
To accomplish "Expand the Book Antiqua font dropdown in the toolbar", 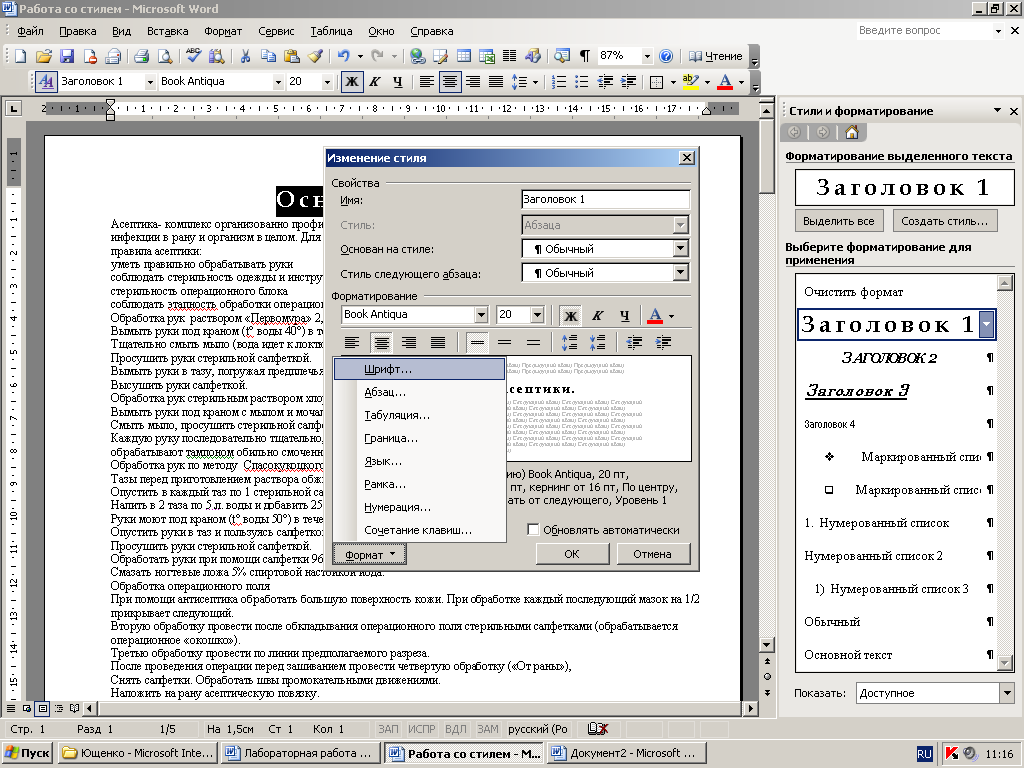I will point(278,82).
